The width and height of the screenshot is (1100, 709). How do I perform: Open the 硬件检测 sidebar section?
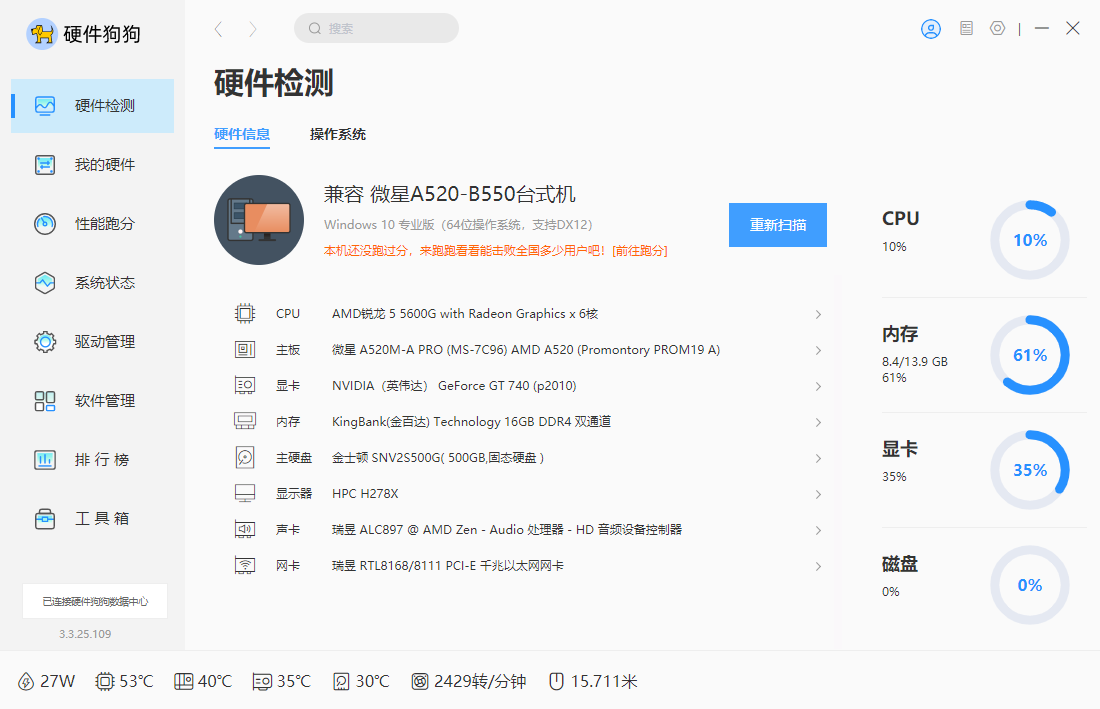pos(93,106)
